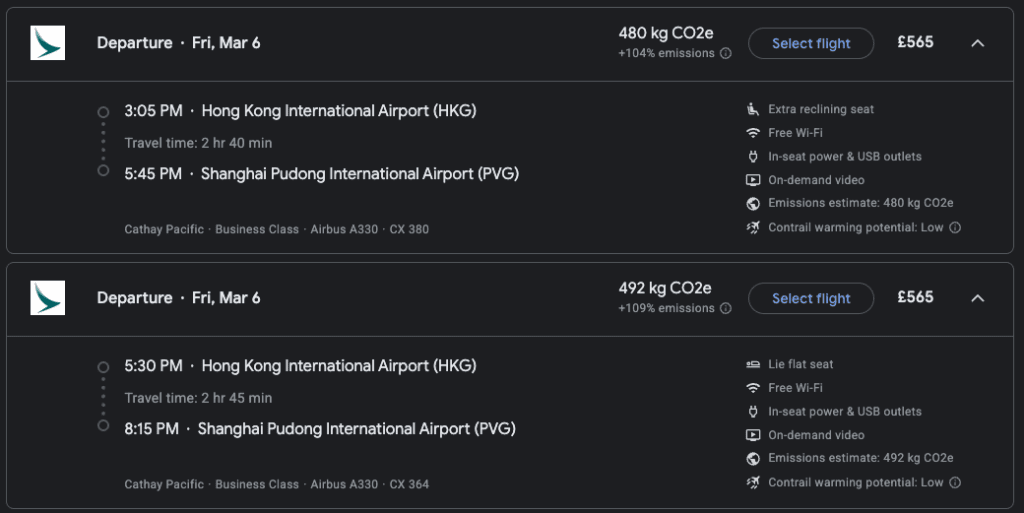Click the in-seat power outlet icon on the CX 364 flight

[753, 412]
